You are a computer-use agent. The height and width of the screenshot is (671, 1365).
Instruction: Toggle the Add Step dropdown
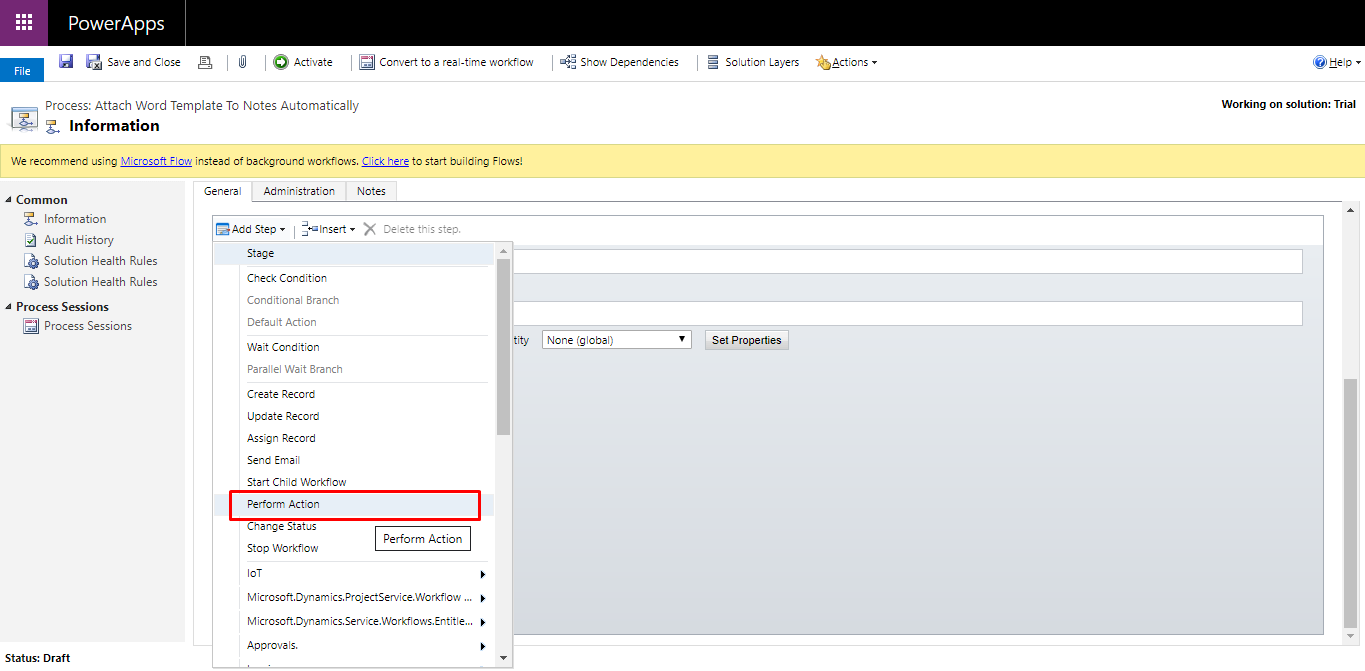click(x=251, y=229)
